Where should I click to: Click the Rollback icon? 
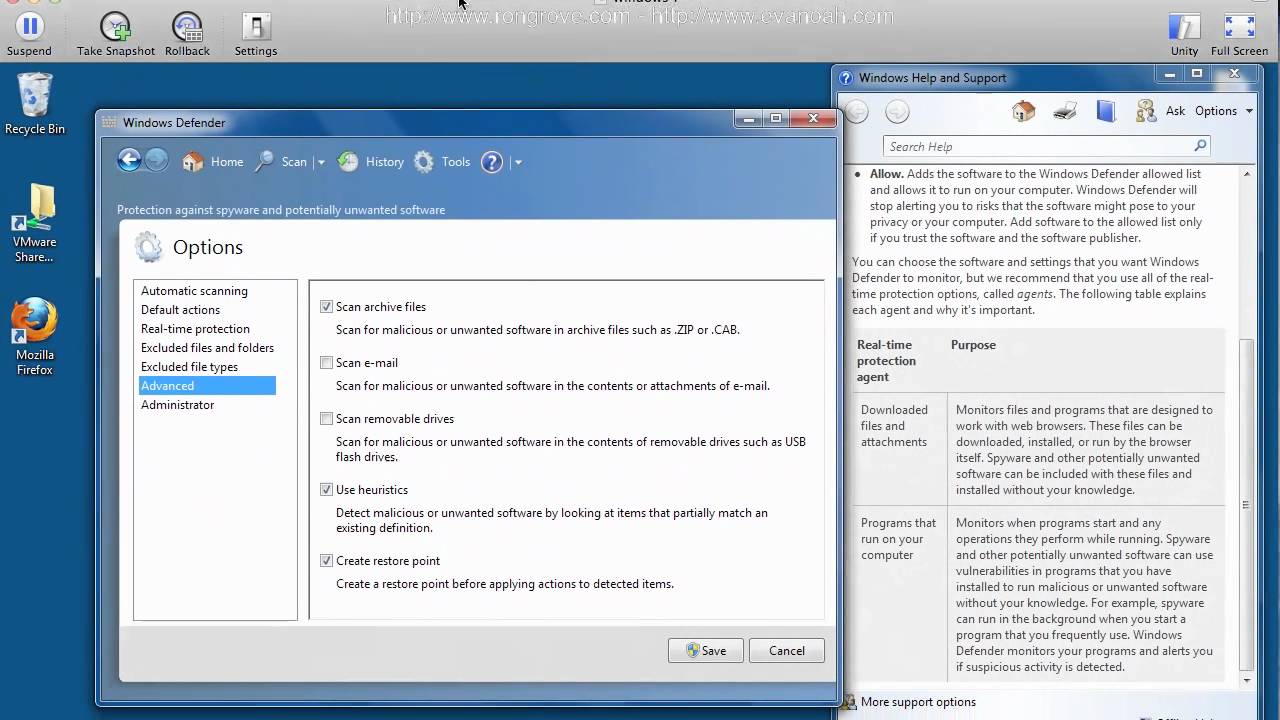click(187, 27)
